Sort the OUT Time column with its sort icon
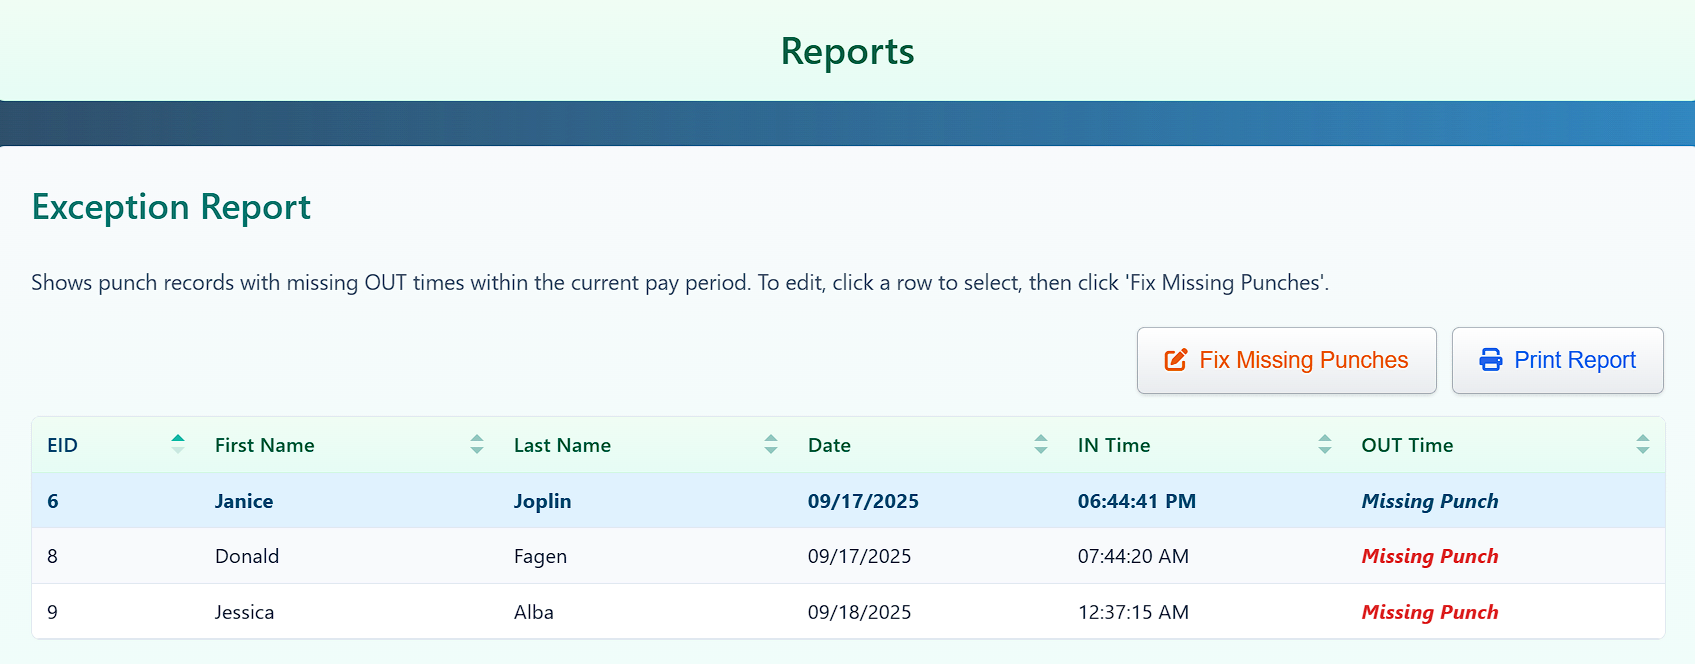The image size is (1695, 664). click(1642, 444)
